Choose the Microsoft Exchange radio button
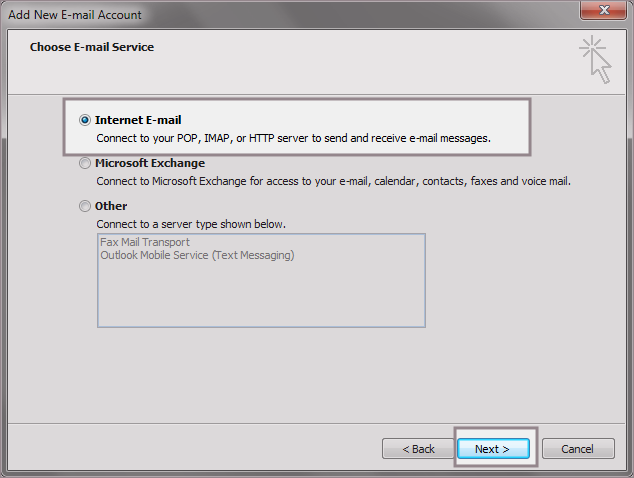Image resolution: width=634 pixels, height=478 pixels. tap(85, 163)
